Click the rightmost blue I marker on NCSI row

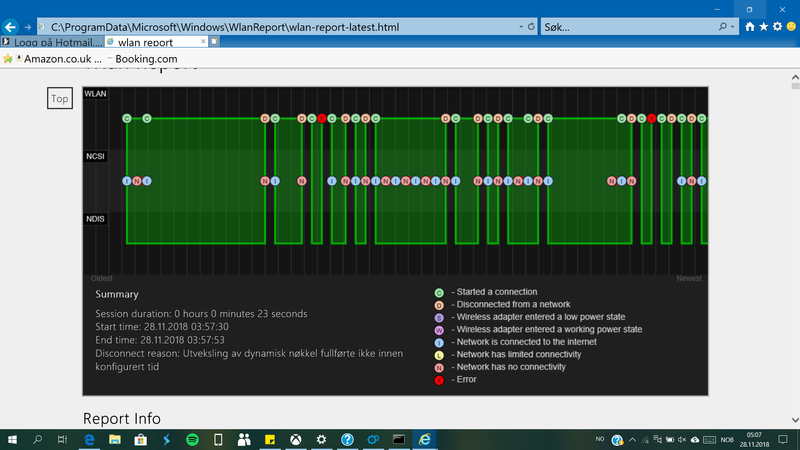coord(702,181)
